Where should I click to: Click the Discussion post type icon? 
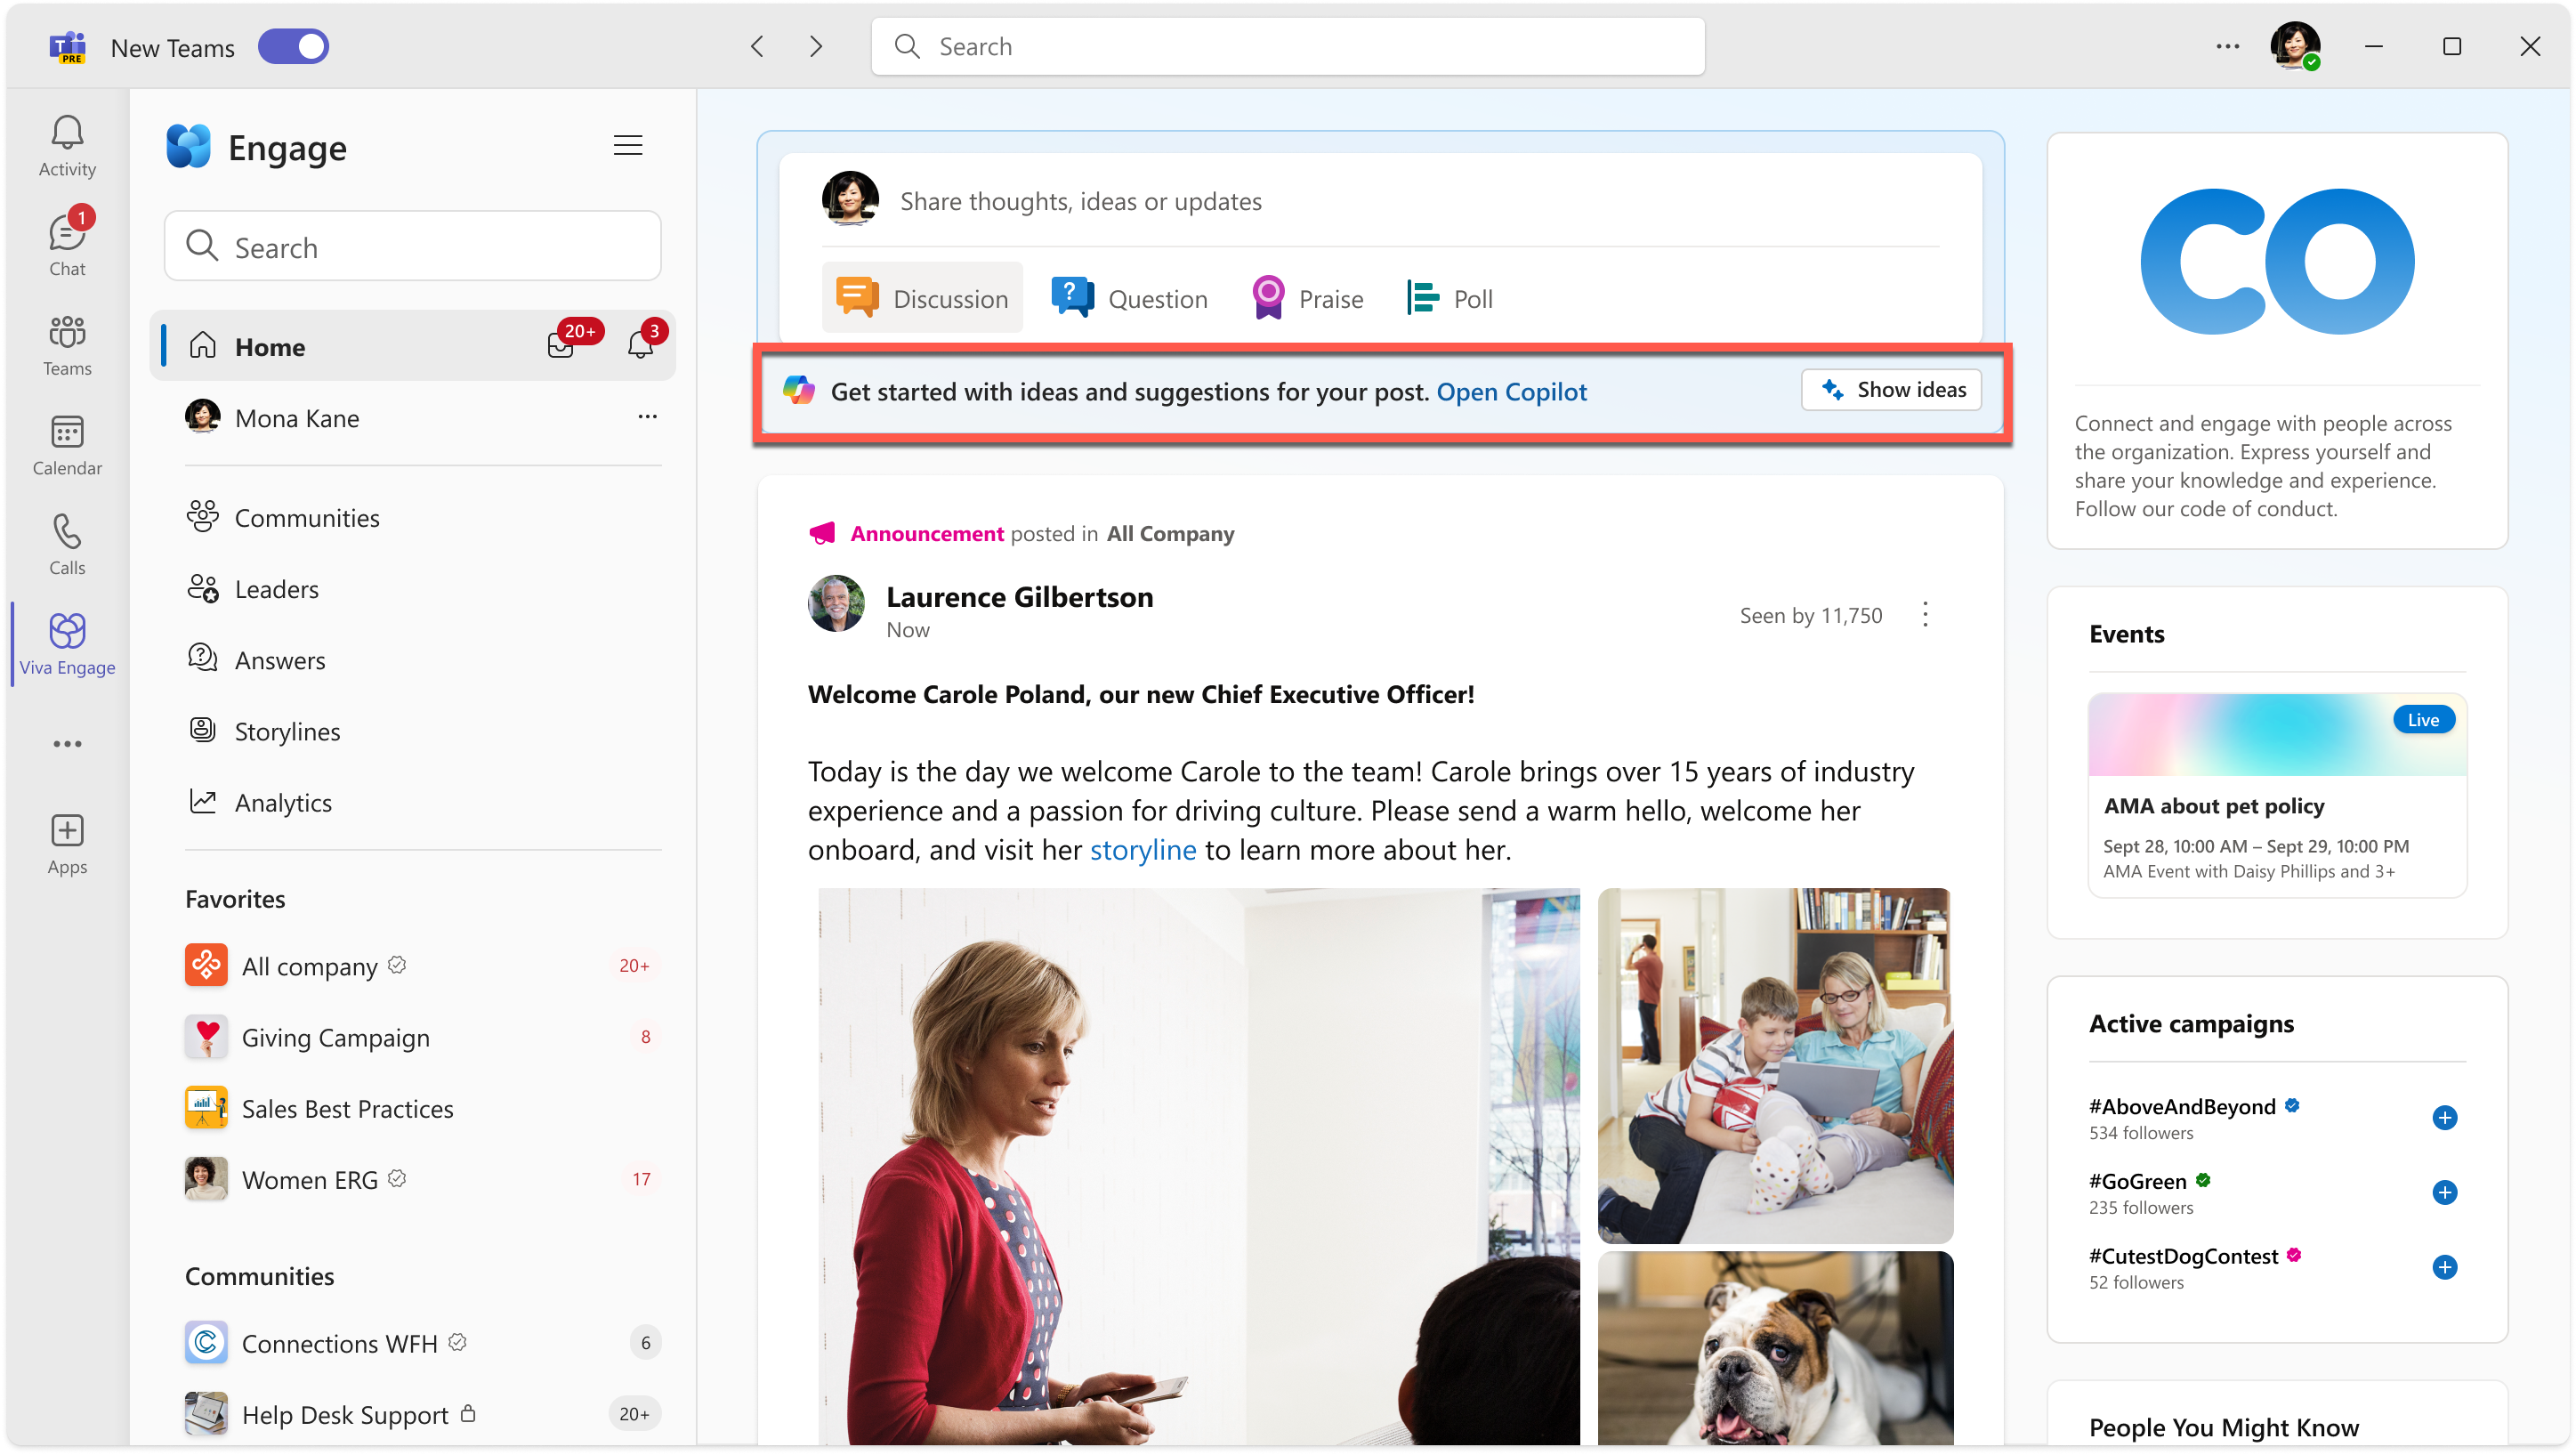point(858,297)
